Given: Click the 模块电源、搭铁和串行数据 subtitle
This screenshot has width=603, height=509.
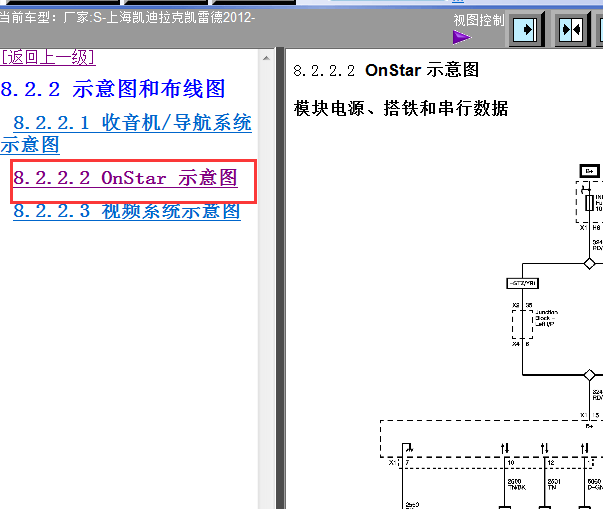Looking at the screenshot, I should (x=401, y=108).
